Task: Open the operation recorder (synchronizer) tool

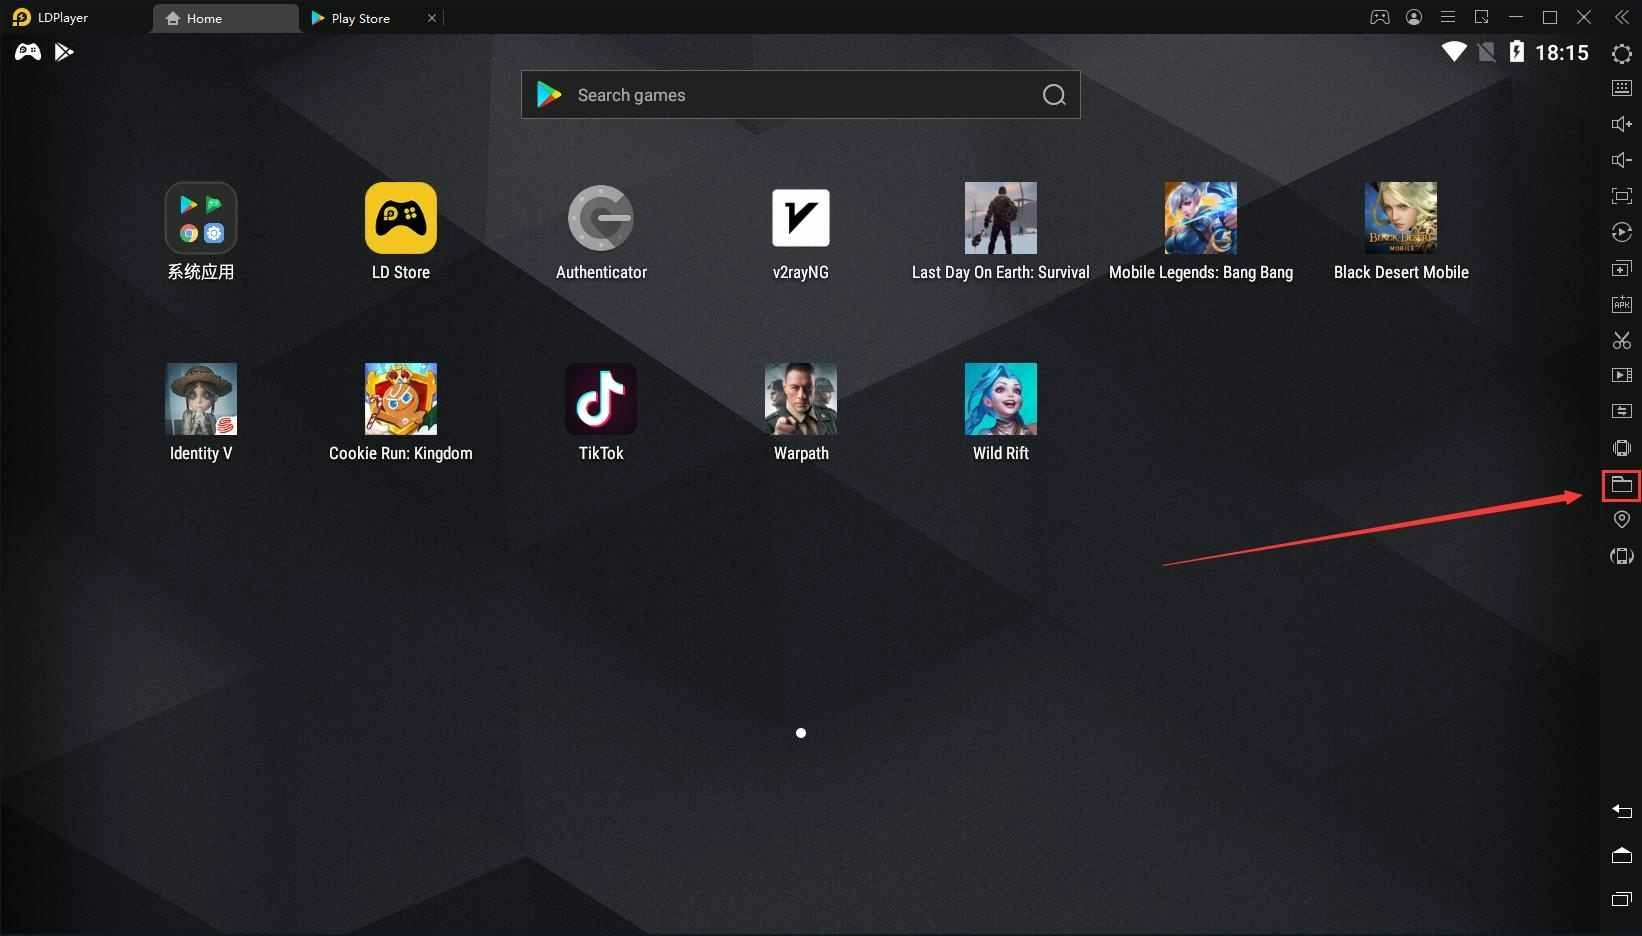Action: [x=1621, y=232]
